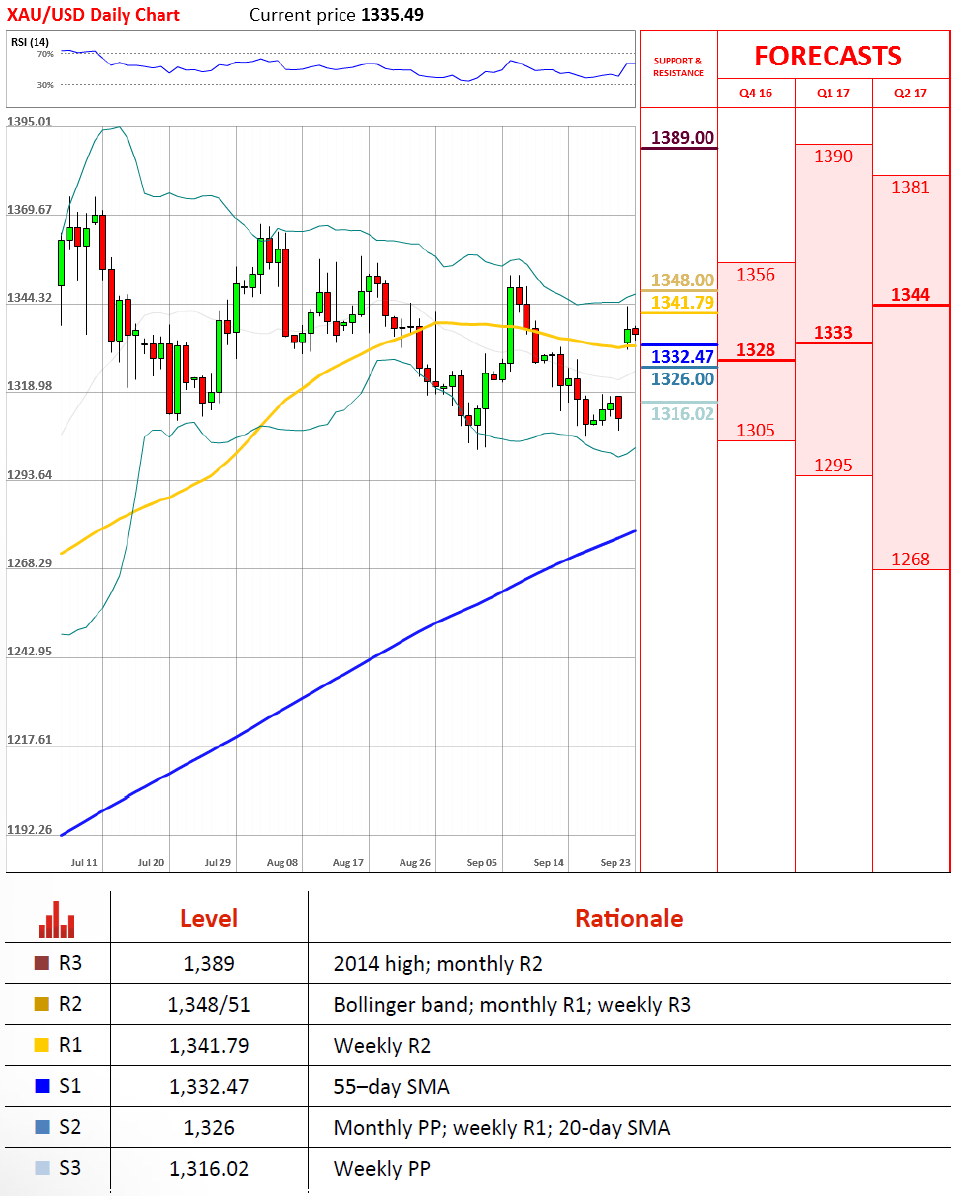Click the Level column header
The height and width of the screenshot is (1196, 962).
coord(209,918)
